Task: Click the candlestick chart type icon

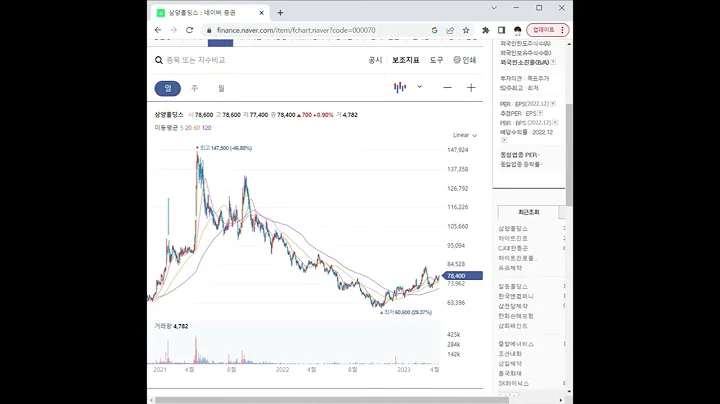Action: tap(400, 87)
